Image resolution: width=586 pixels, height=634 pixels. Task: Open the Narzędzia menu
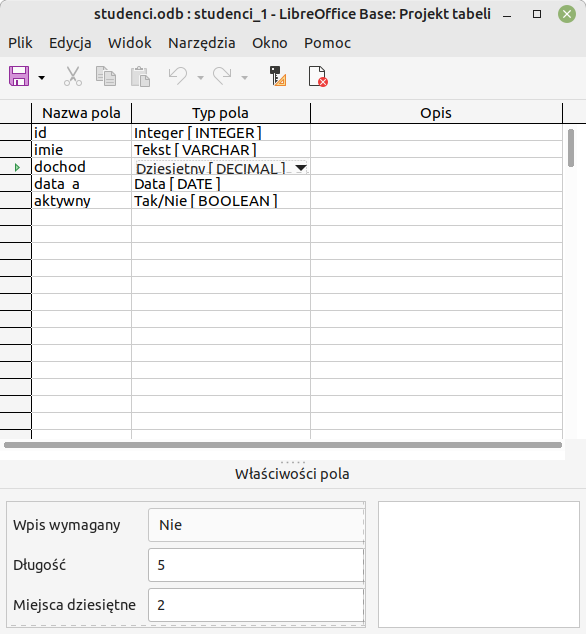tap(201, 43)
